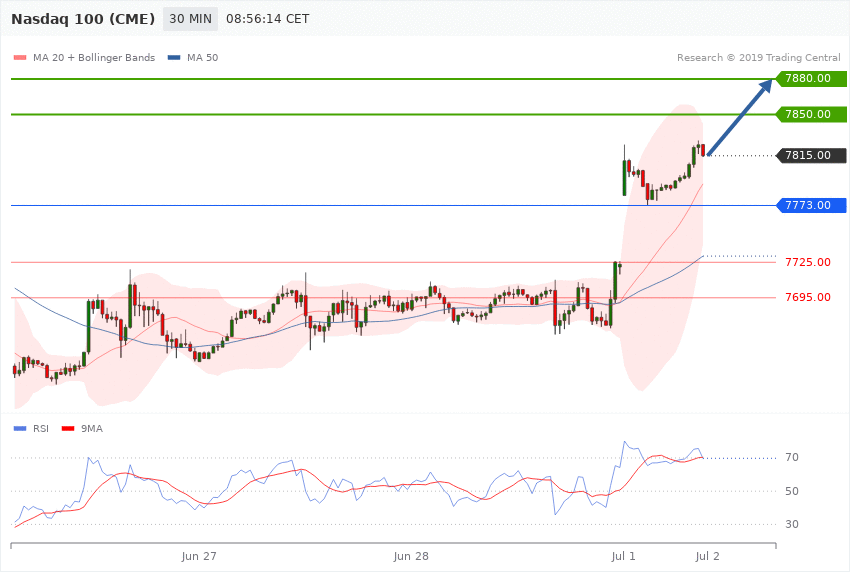
Task: Click the RSI 30 level label
Action: (x=791, y=524)
